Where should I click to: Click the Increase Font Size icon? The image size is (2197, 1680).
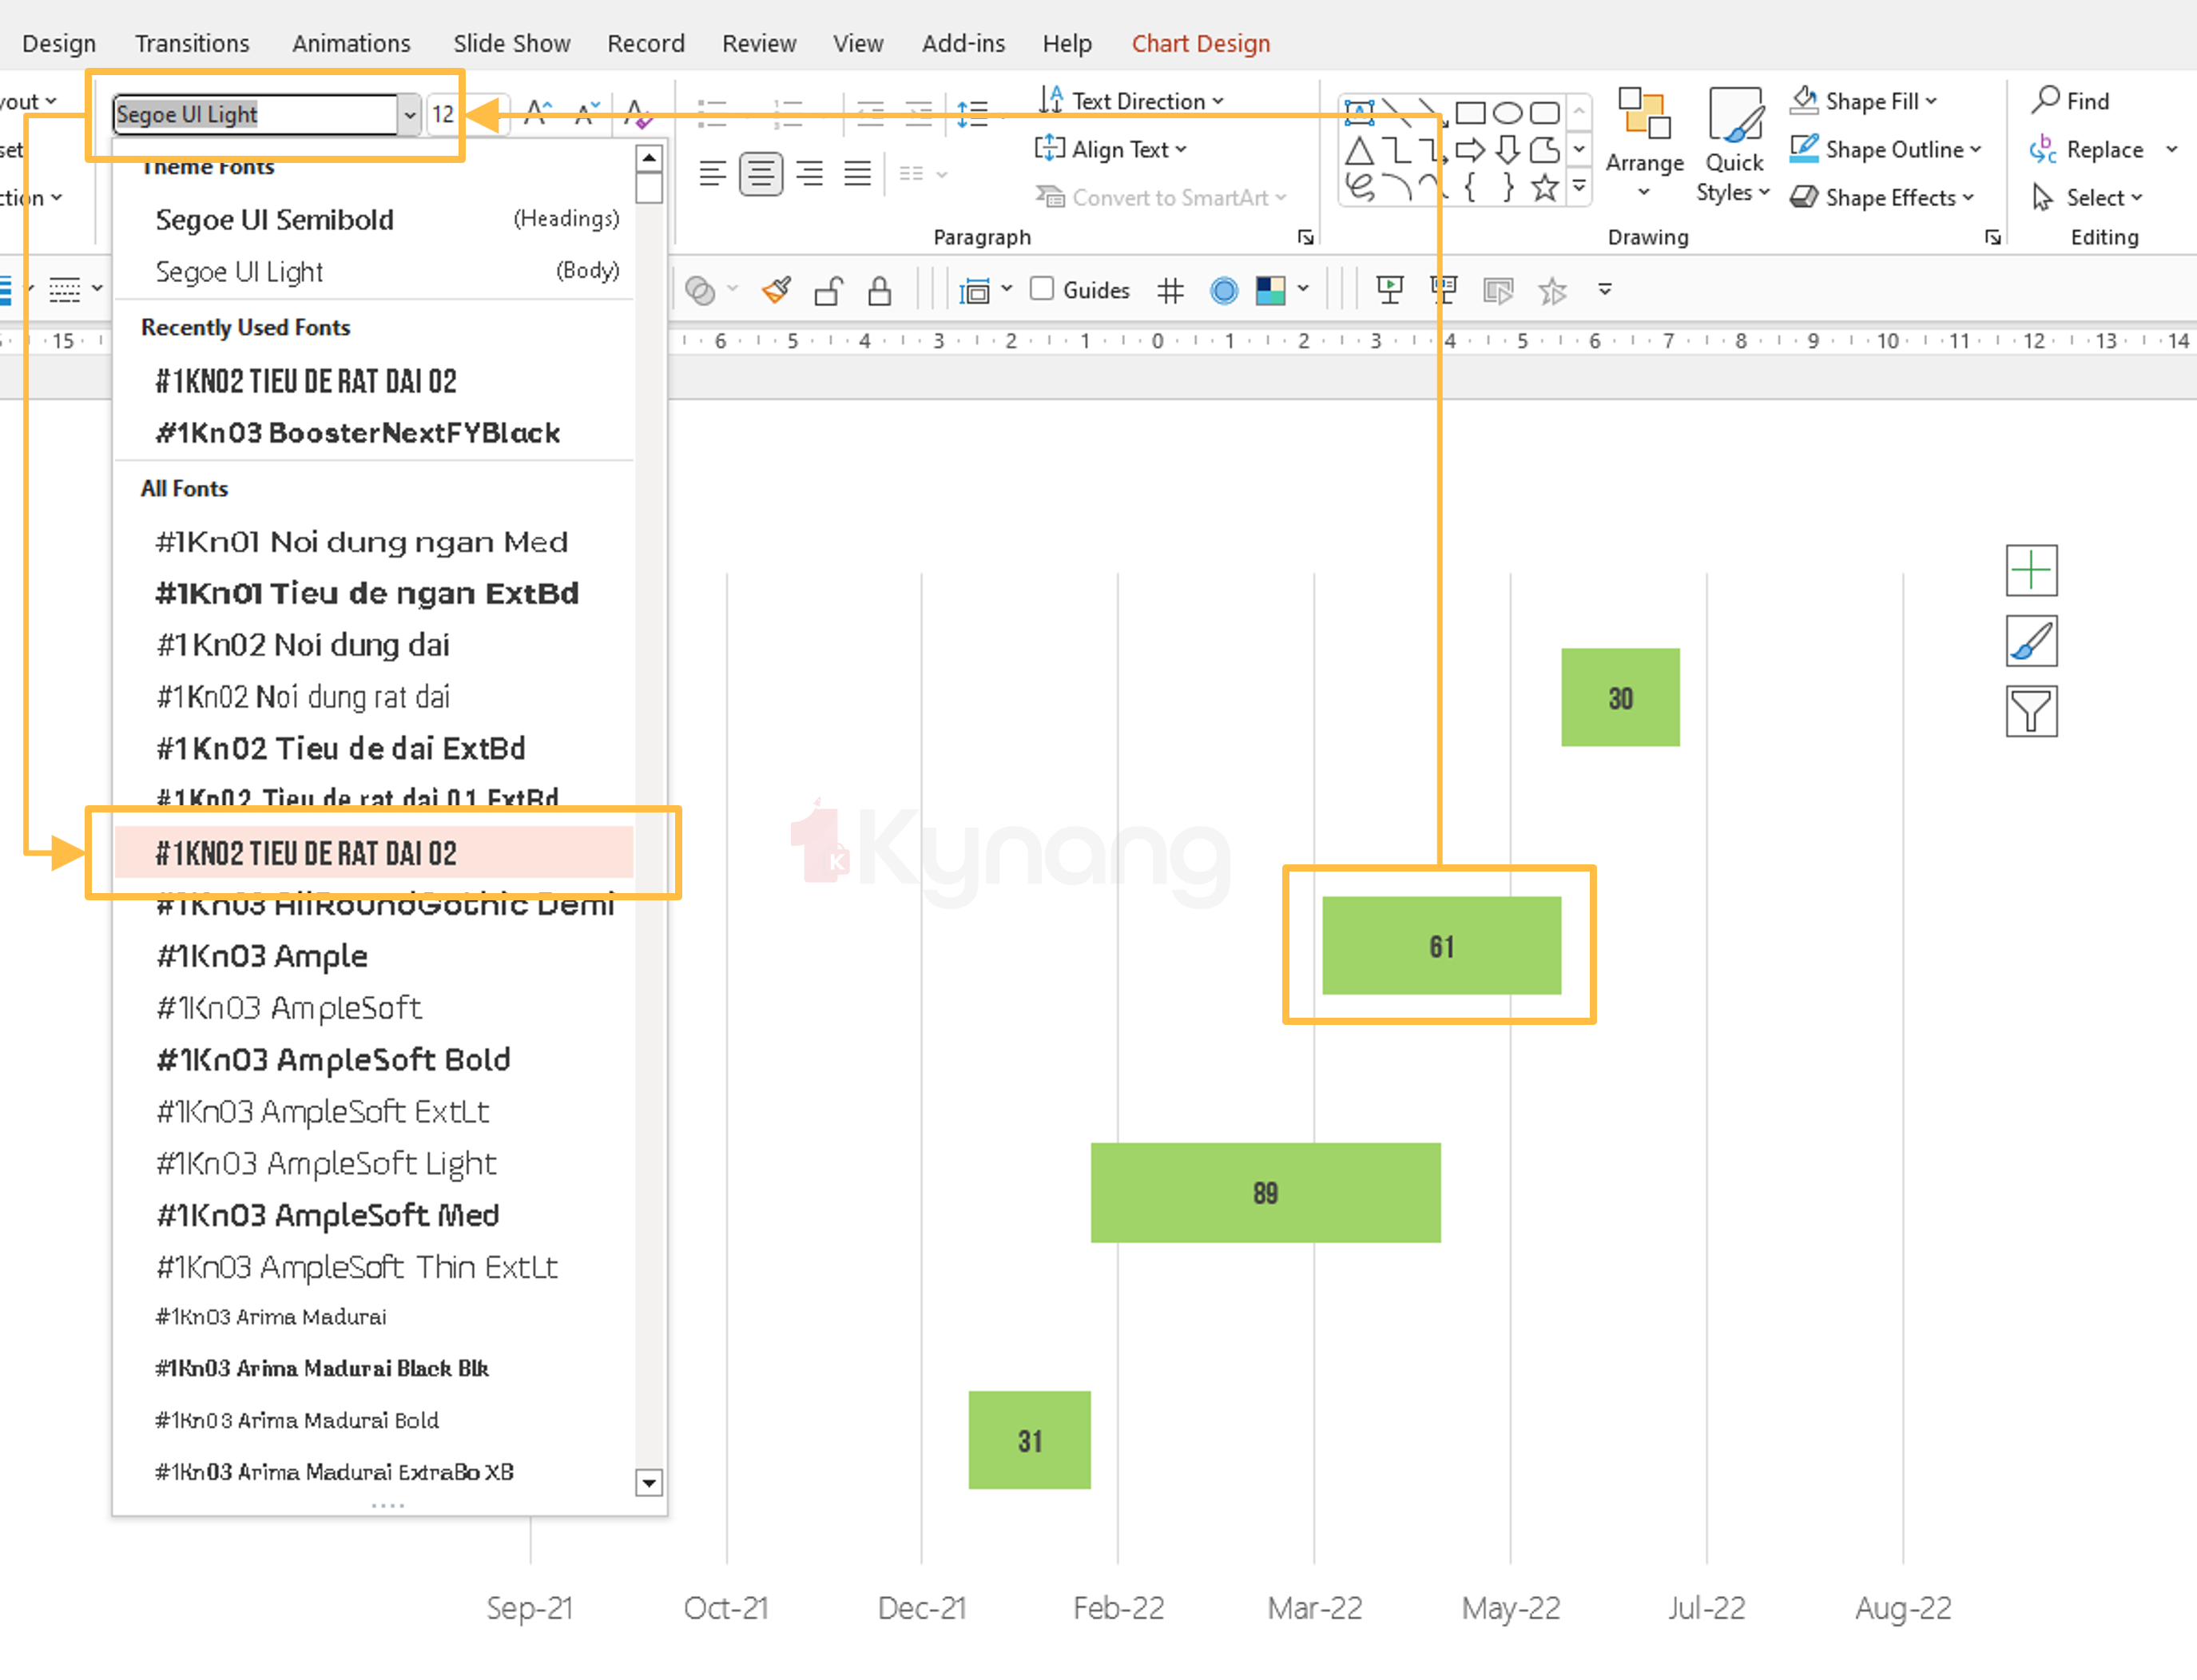(539, 113)
